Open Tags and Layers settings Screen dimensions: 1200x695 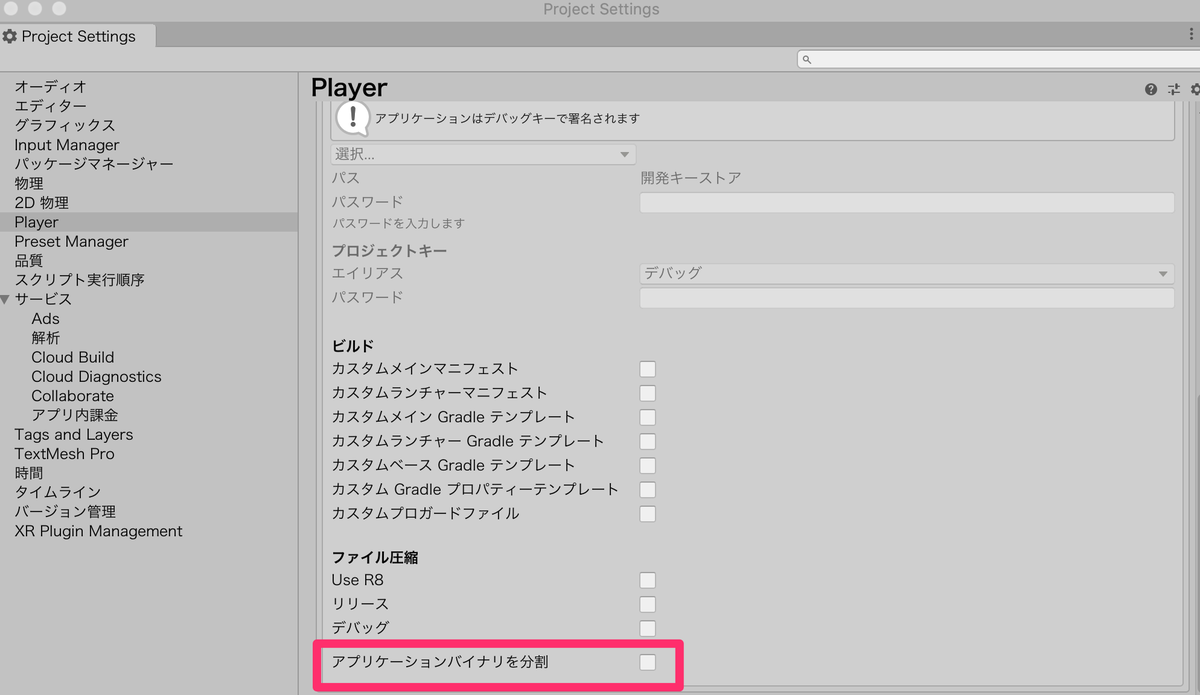pos(74,435)
